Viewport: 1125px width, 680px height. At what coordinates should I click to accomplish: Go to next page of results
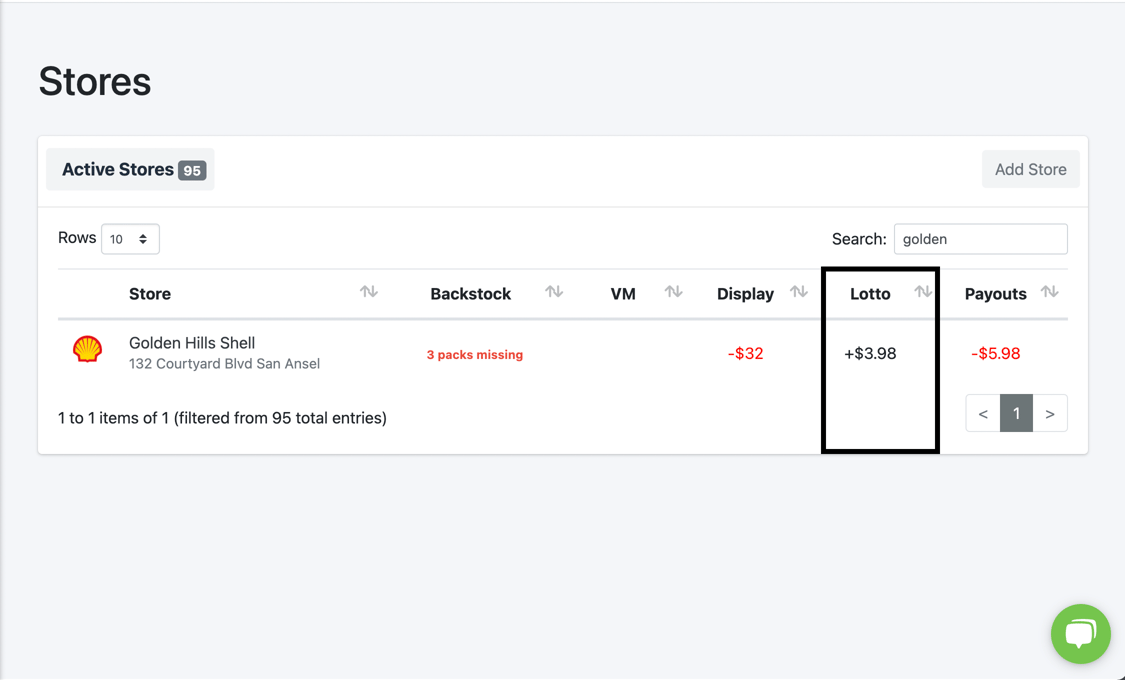point(1049,413)
